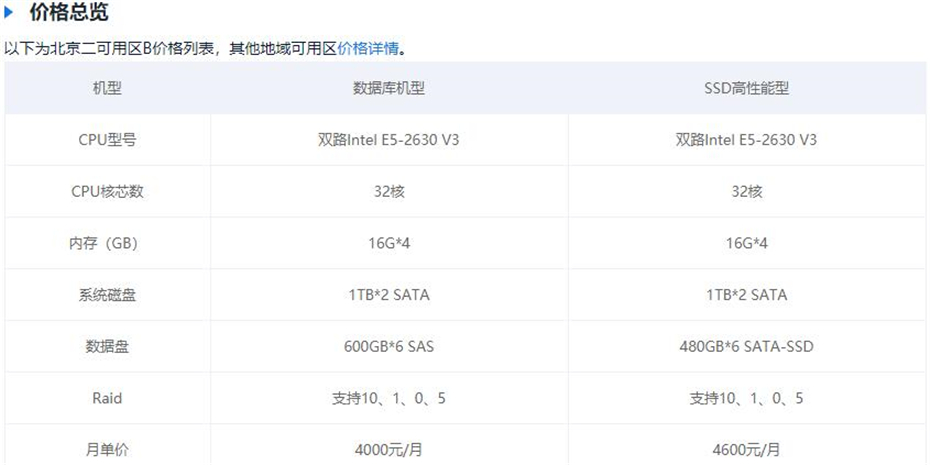This screenshot has width=930, height=465.
Task: Click 1TB*2 SATA under SSD高性能型
Action: click(746, 295)
